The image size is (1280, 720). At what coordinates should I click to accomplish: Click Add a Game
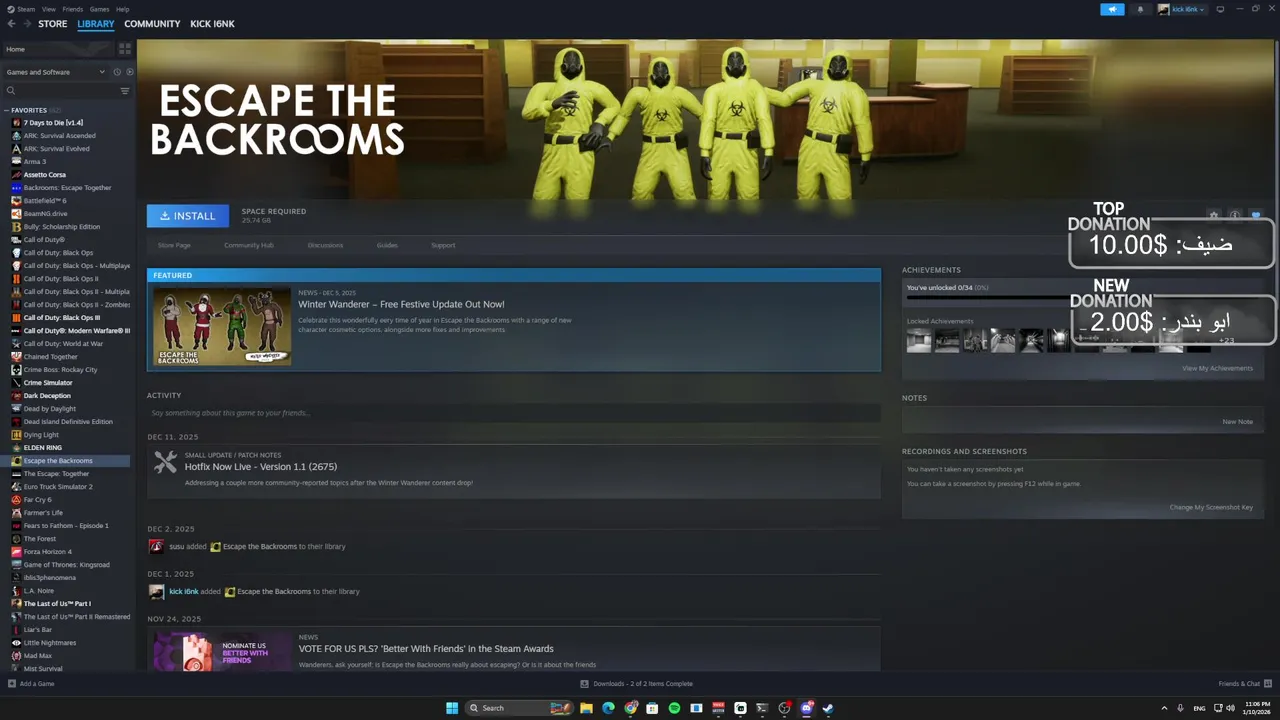tap(31, 684)
